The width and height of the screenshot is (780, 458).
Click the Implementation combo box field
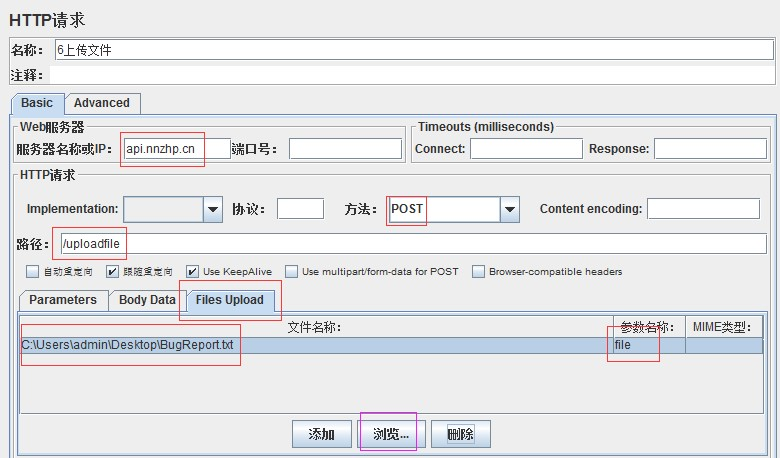pyautogui.click(x=164, y=209)
